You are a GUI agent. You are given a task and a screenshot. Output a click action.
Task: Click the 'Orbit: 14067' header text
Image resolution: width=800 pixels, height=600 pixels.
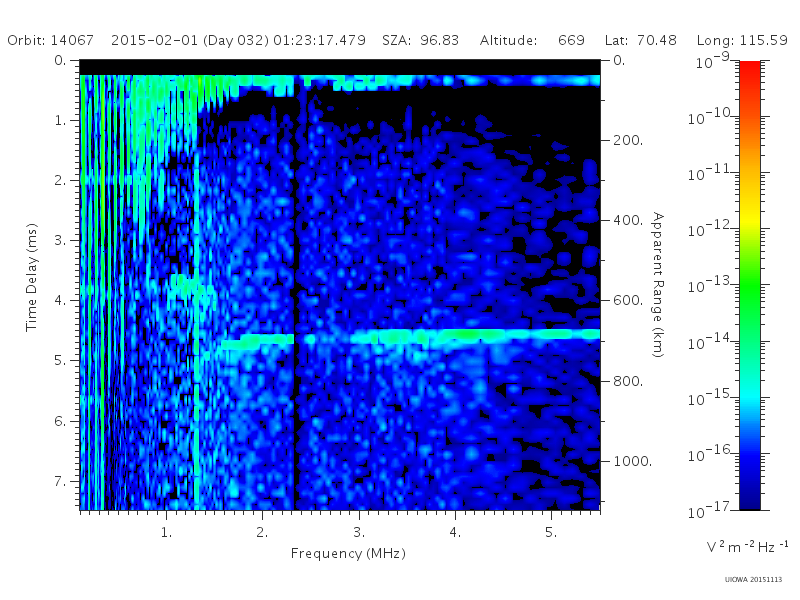(x=51, y=40)
